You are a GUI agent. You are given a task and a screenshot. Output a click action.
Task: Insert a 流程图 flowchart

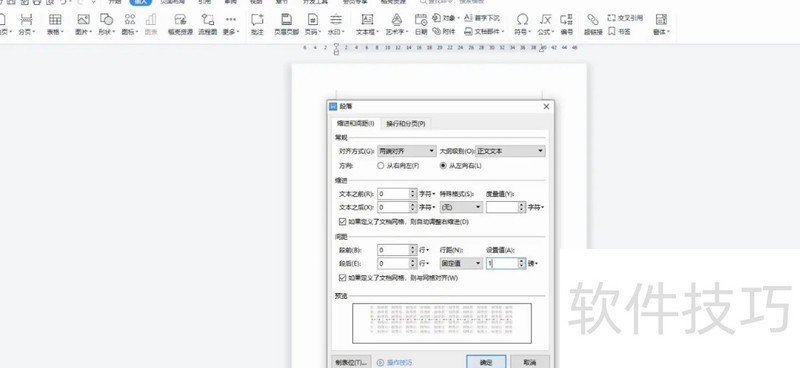[208, 24]
